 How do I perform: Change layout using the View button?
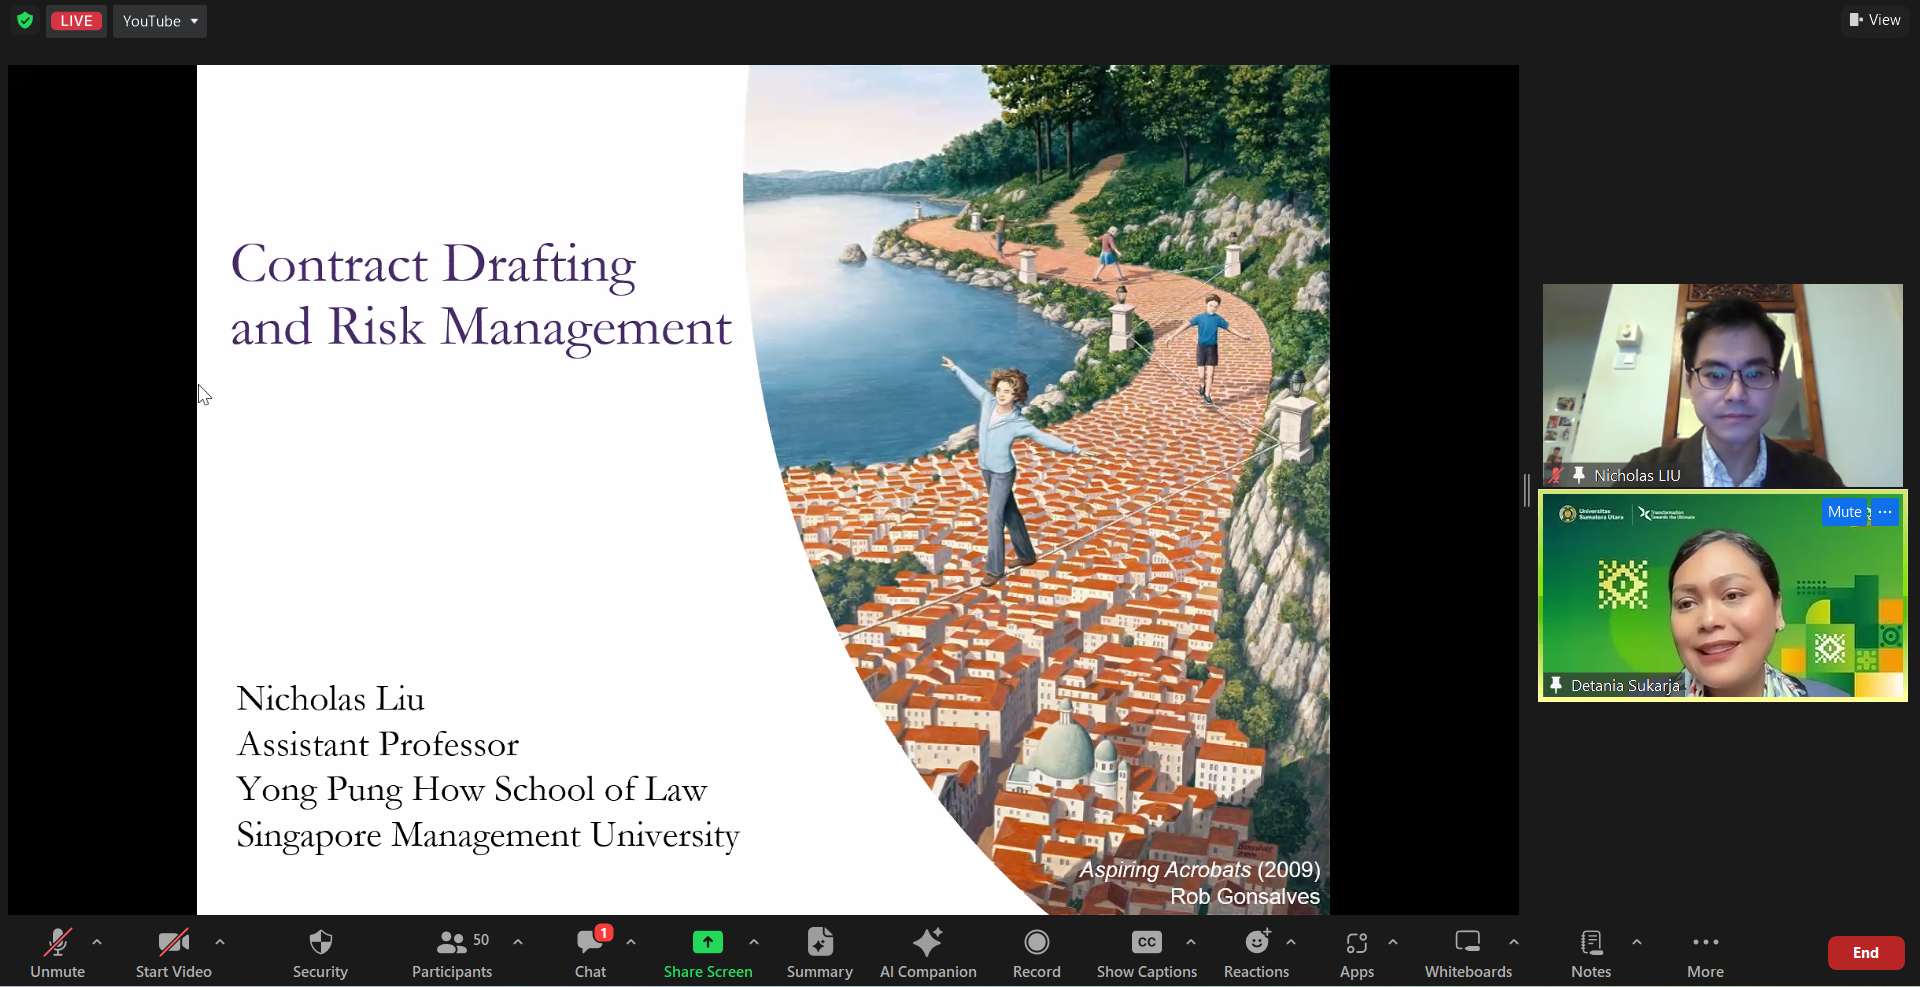pyautogui.click(x=1875, y=20)
